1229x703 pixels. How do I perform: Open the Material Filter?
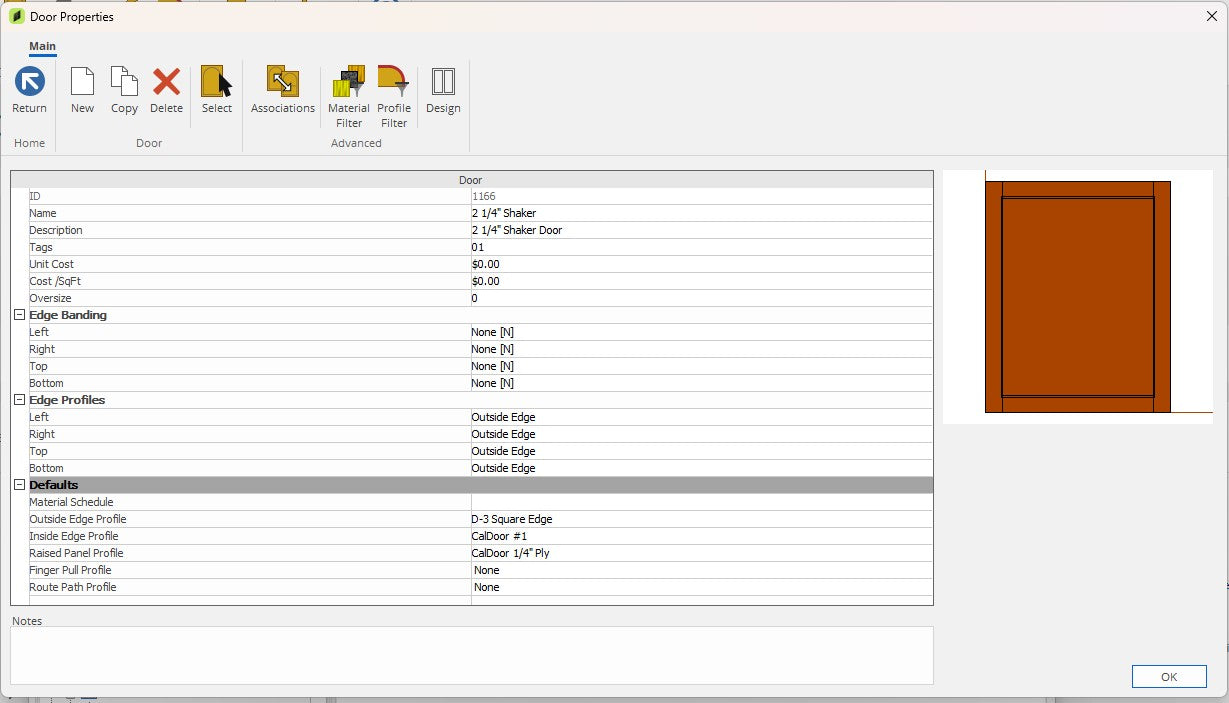(x=349, y=82)
